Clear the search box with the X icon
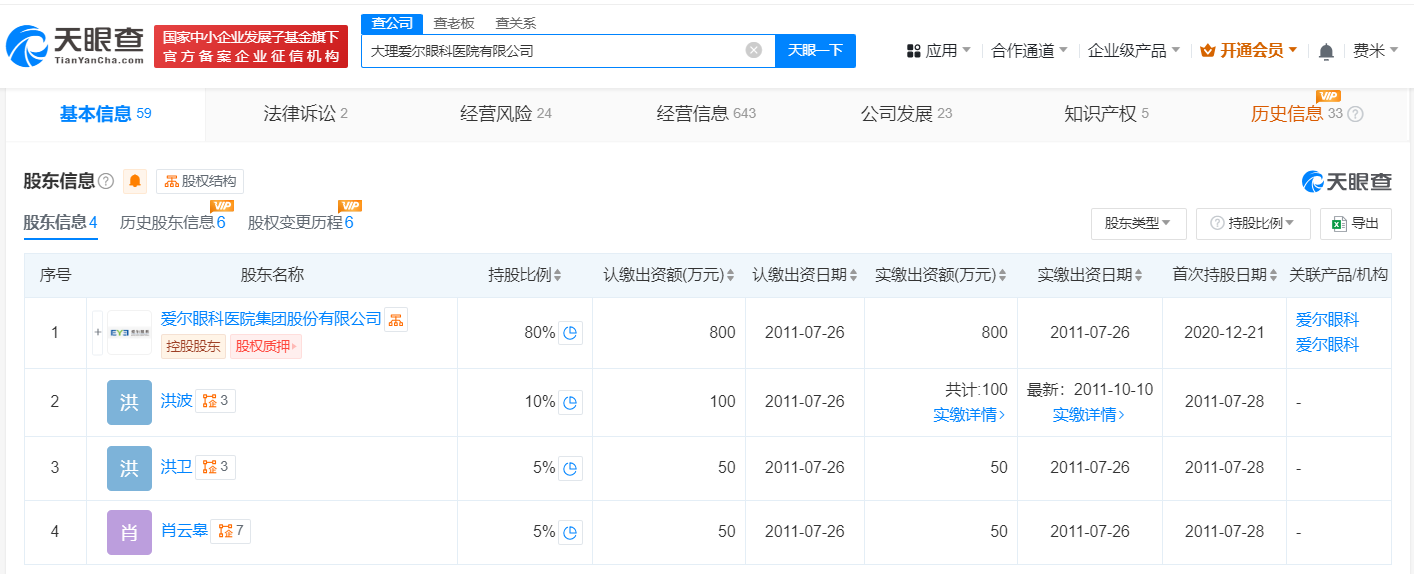This screenshot has height=574, width=1414. tap(754, 50)
